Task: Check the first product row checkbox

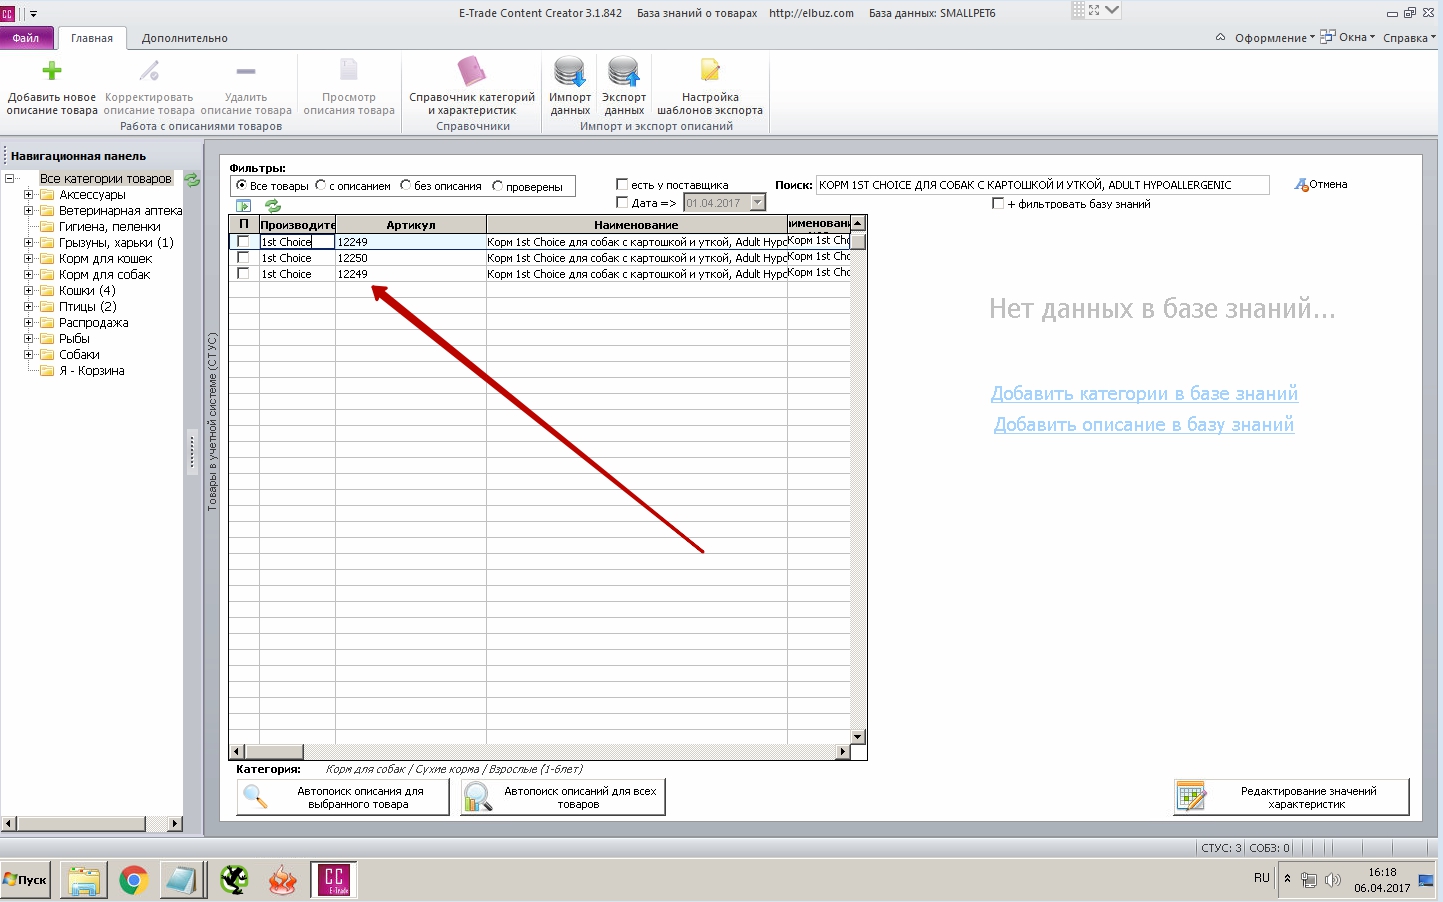Action: [x=243, y=242]
